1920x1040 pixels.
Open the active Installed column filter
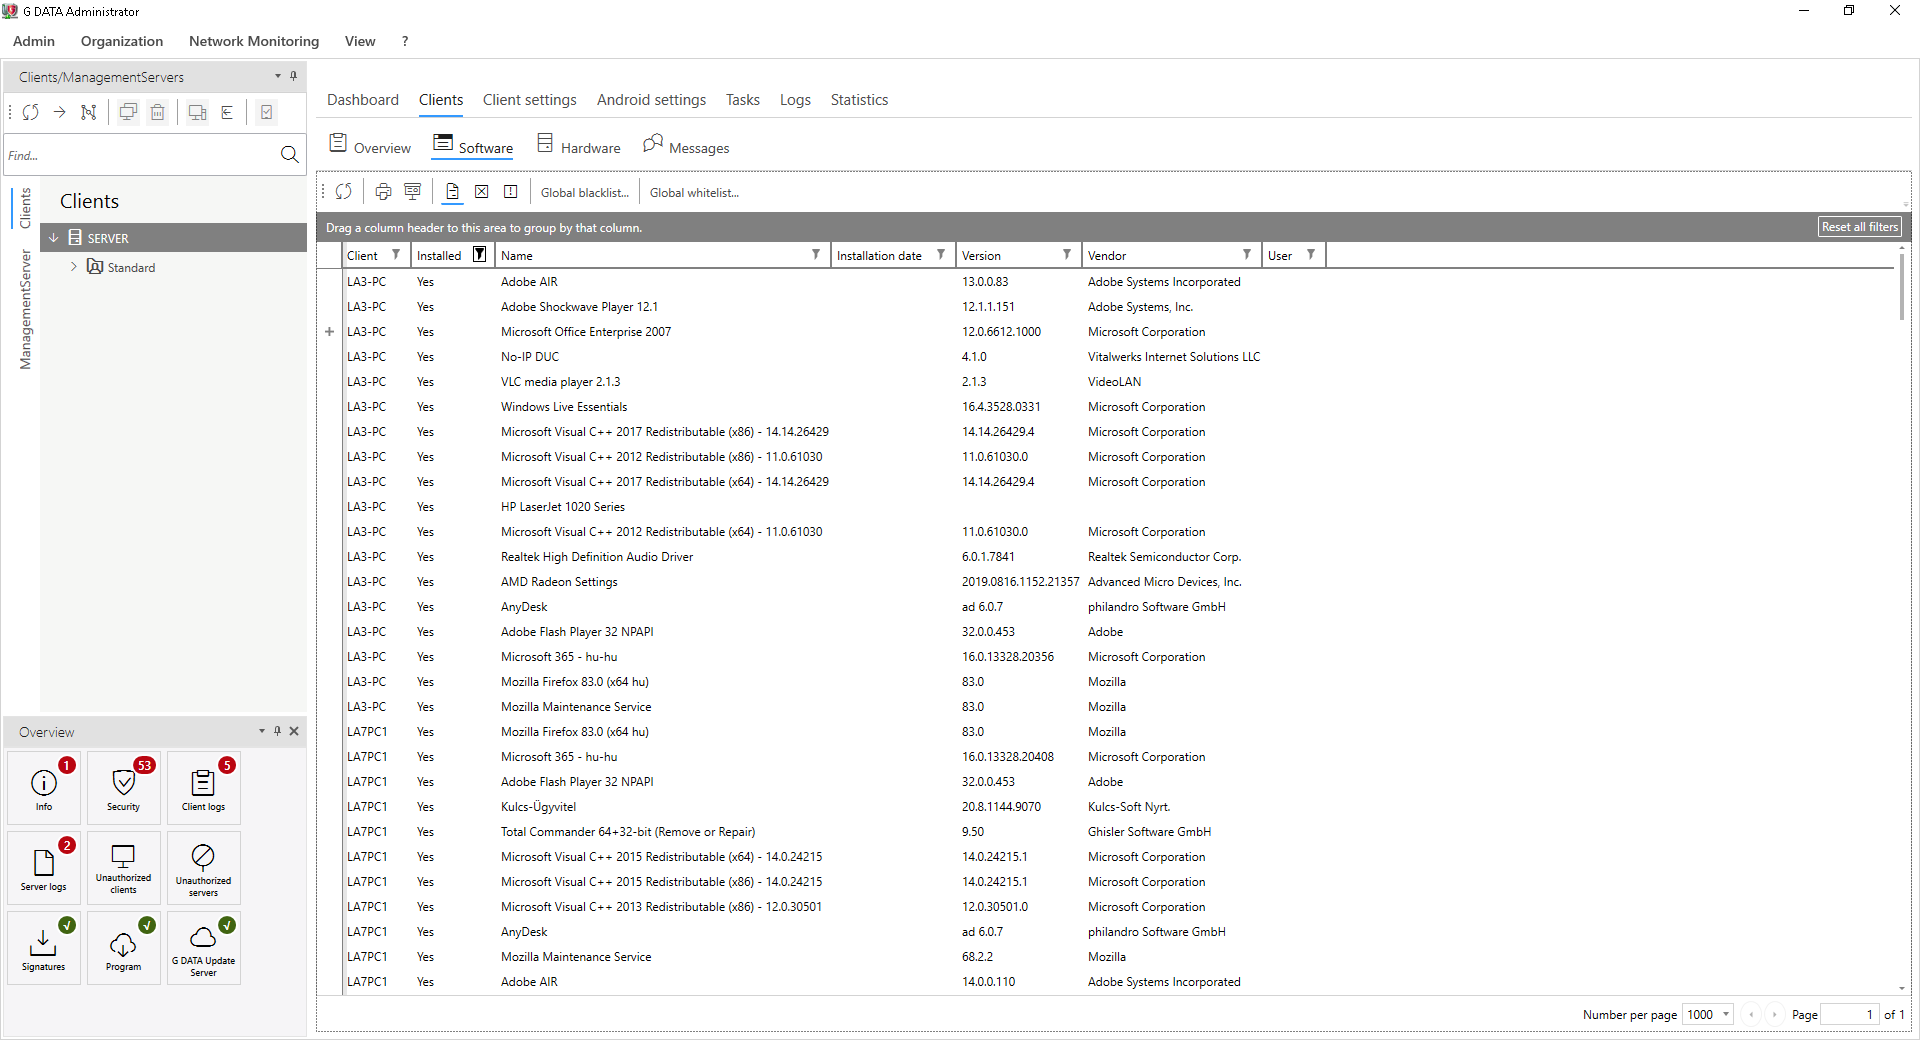coord(480,255)
